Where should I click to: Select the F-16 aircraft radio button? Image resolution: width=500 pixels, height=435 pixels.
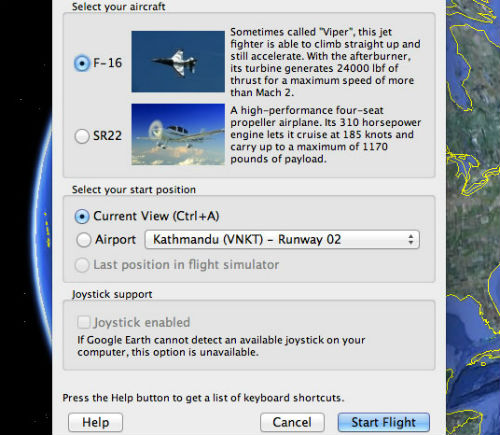[82, 63]
